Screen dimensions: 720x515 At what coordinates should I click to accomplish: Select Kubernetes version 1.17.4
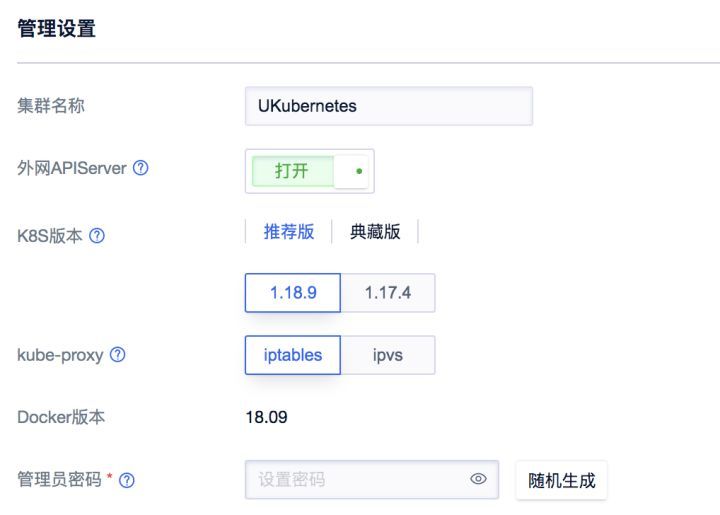pyautogui.click(x=388, y=292)
